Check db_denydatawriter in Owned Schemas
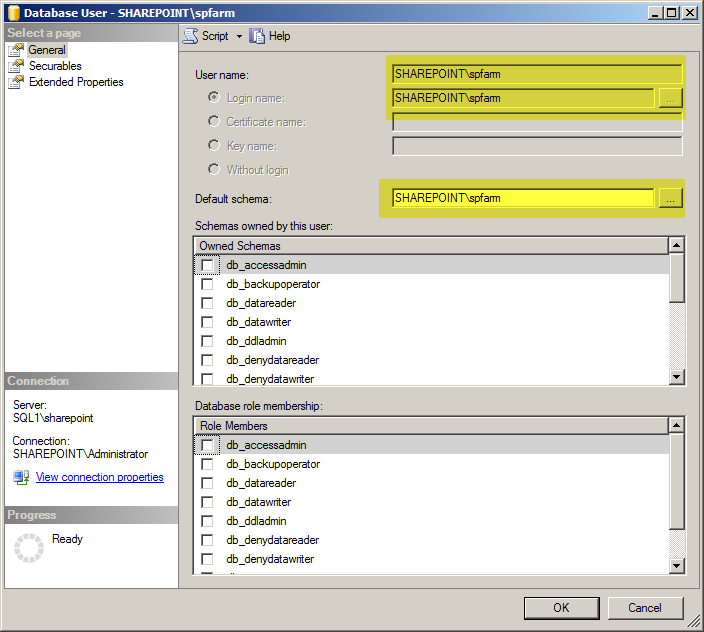The width and height of the screenshot is (704, 632). point(207,379)
